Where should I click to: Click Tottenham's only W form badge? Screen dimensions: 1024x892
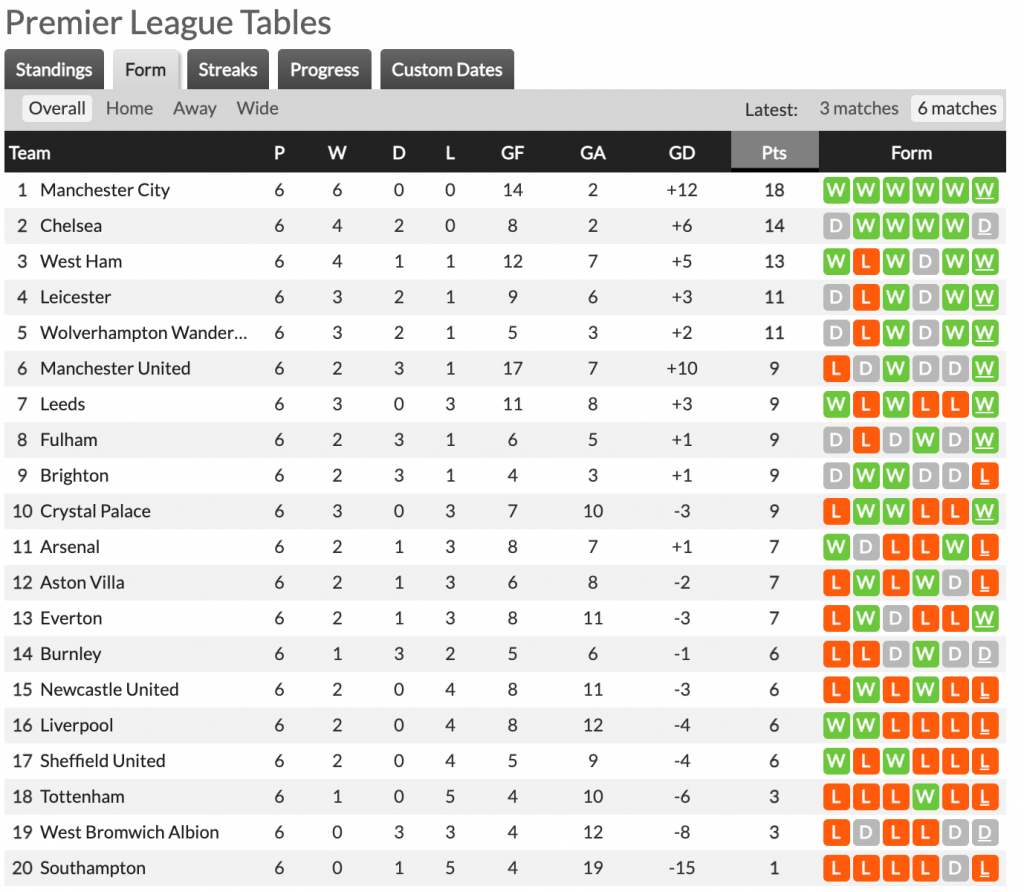click(x=925, y=797)
